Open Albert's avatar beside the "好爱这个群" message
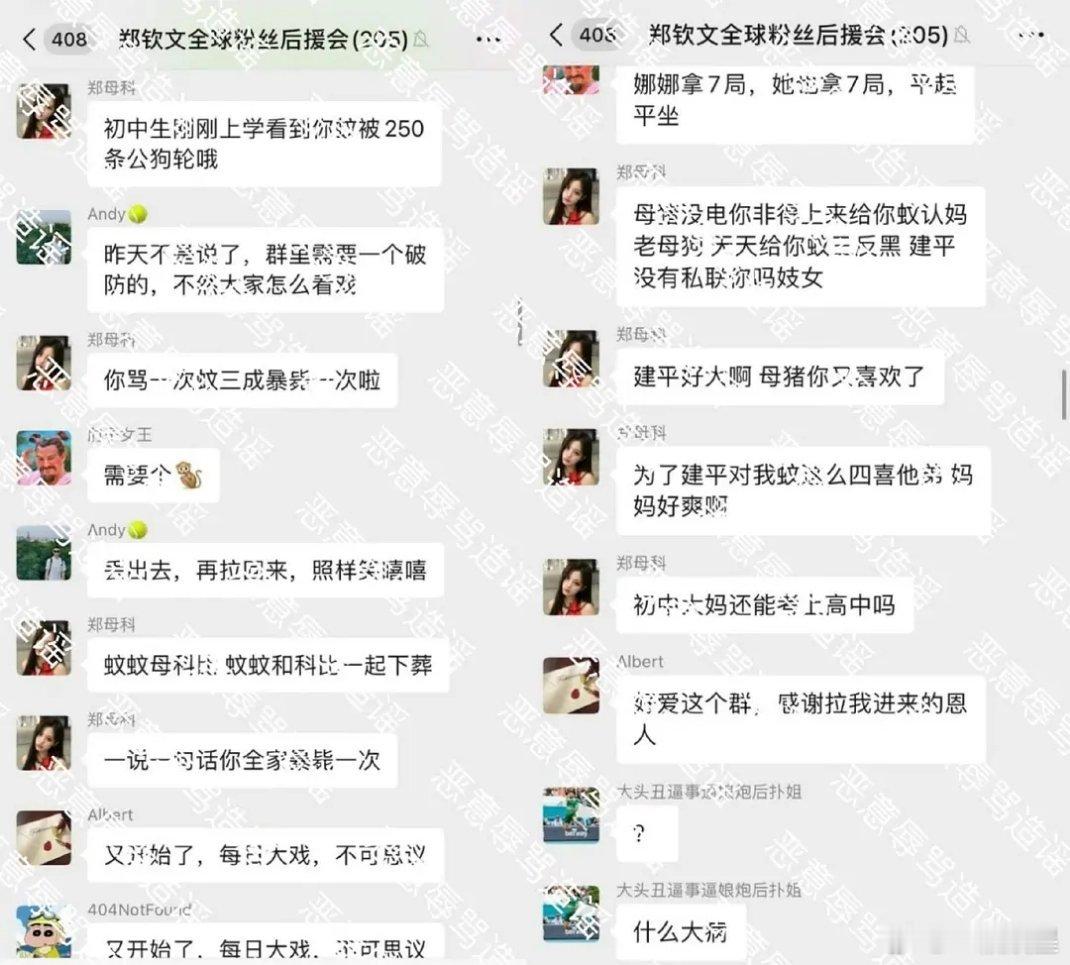Viewport: 1070px width, 965px height. (571, 685)
